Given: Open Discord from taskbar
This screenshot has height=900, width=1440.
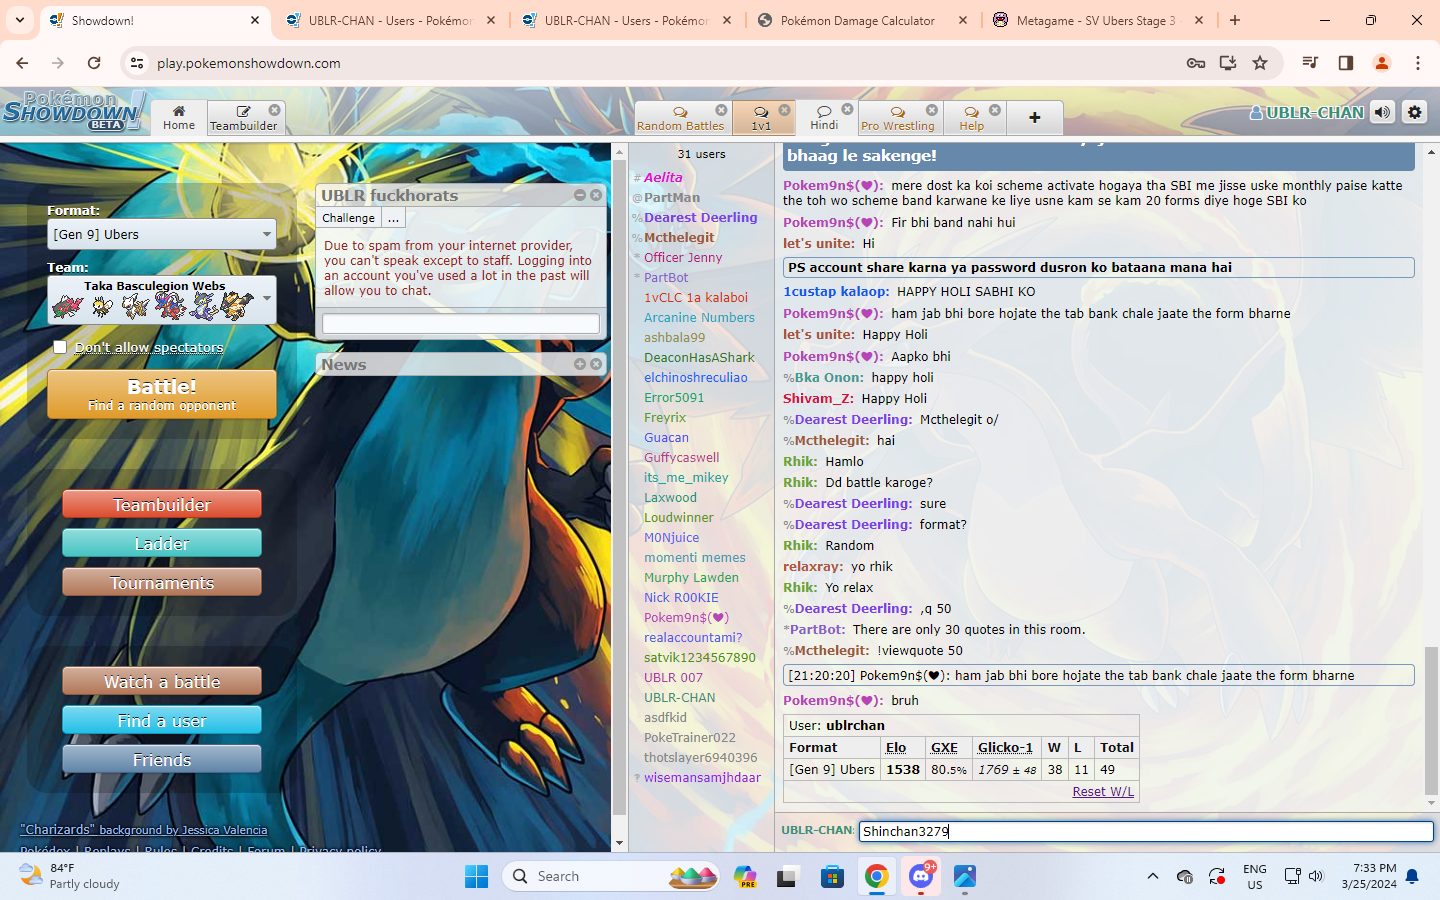Looking at the screenshot, I should tap(921, 876).
